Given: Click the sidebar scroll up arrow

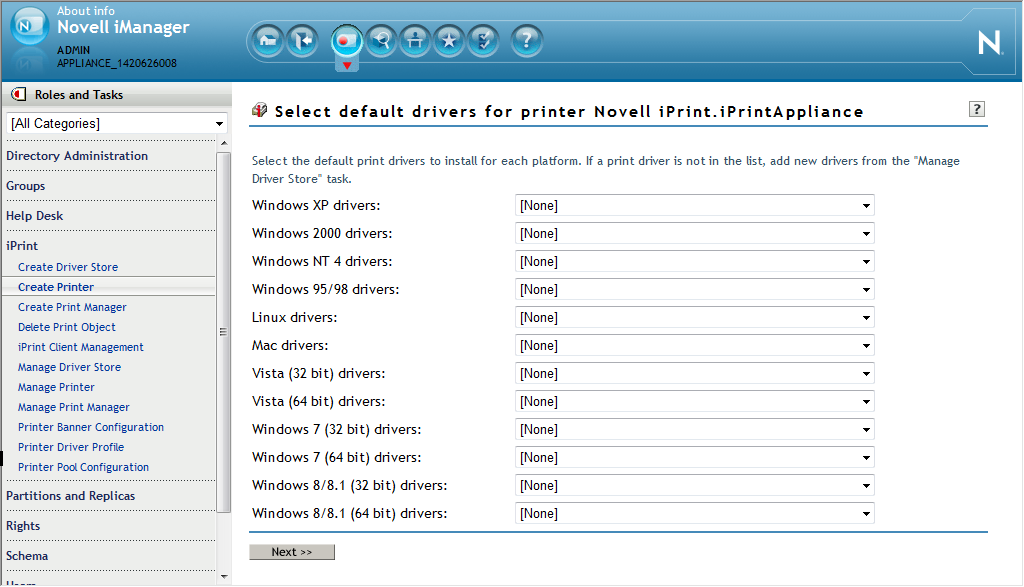Looking at the screenshot, I should click(x=224, y=143).
